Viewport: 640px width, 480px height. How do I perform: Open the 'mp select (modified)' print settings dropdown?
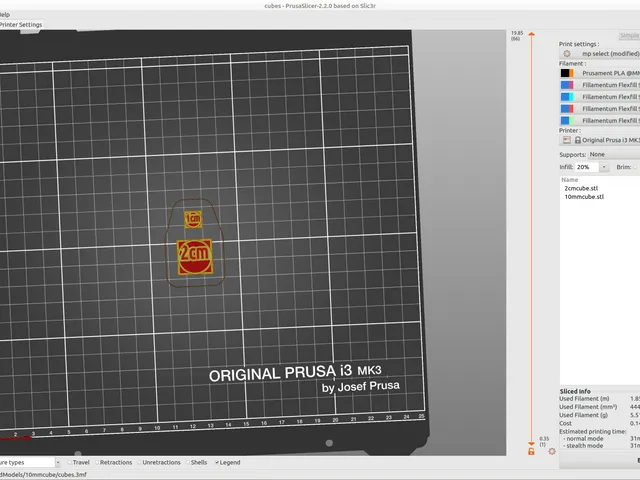point(609,53)
